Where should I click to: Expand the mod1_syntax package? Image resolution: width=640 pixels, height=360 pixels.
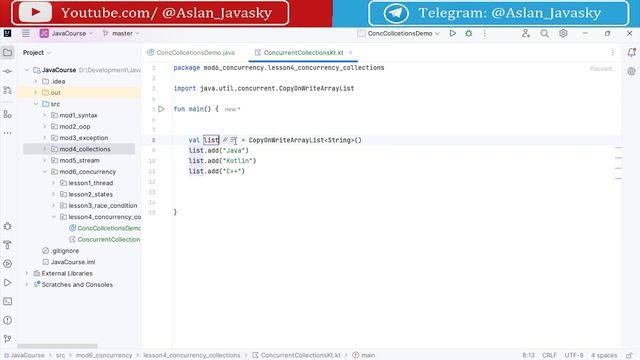click(x=45, y=116)
